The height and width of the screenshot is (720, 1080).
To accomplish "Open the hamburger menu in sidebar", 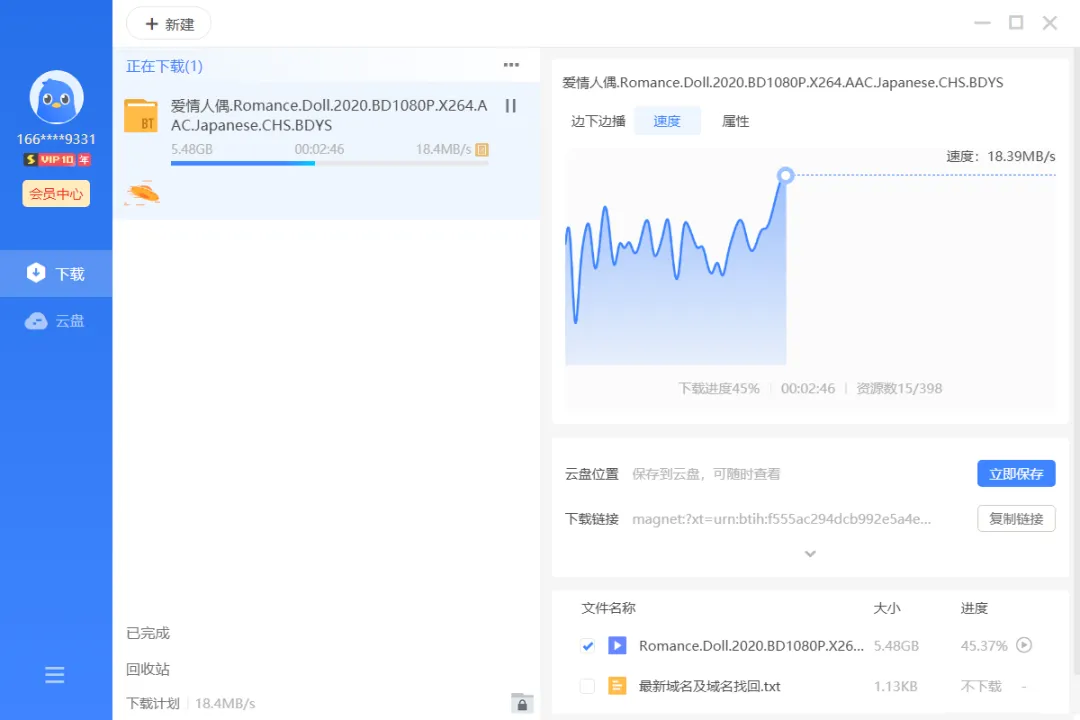I will pyautogui.click(x=54, y=675).
